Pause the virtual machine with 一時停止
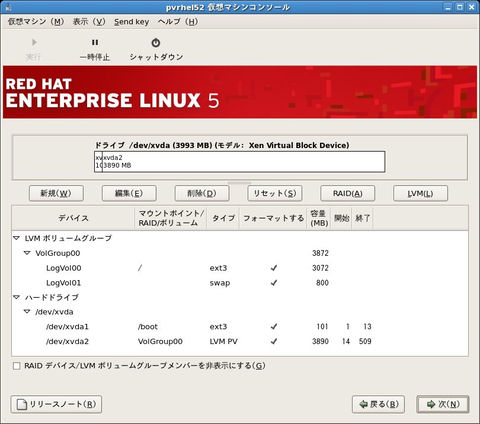480x424 pixels. point(95,49)
